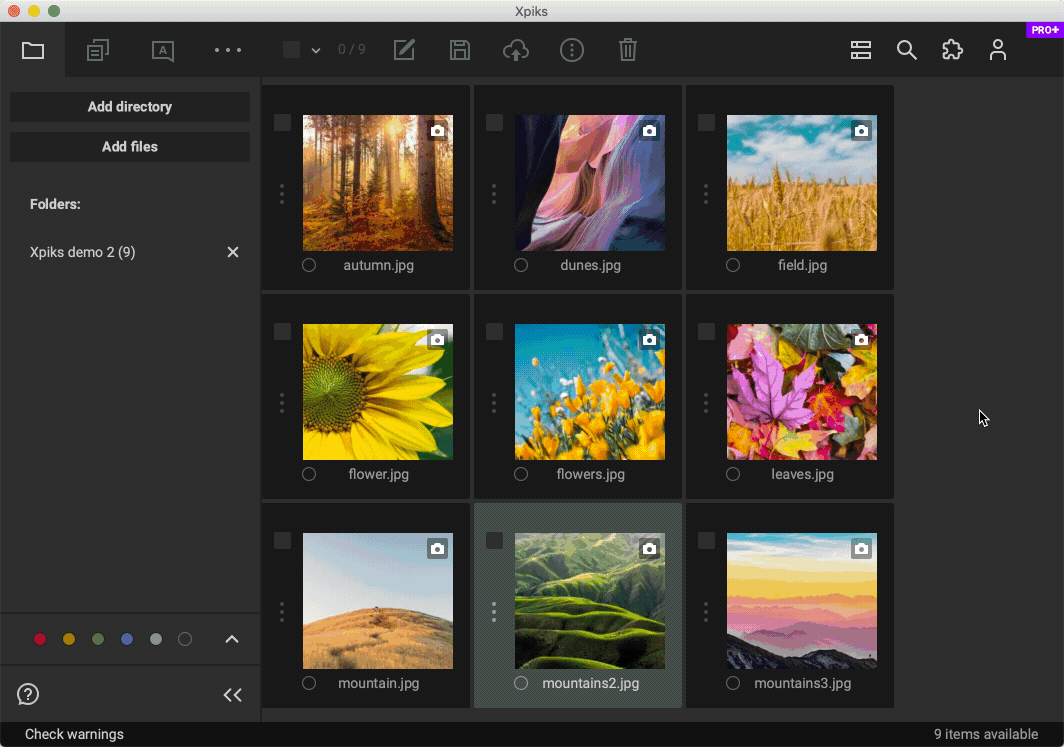Open the edit metadata tool in the toolbar
The image size is (1064, 747).
coord(404,50)
